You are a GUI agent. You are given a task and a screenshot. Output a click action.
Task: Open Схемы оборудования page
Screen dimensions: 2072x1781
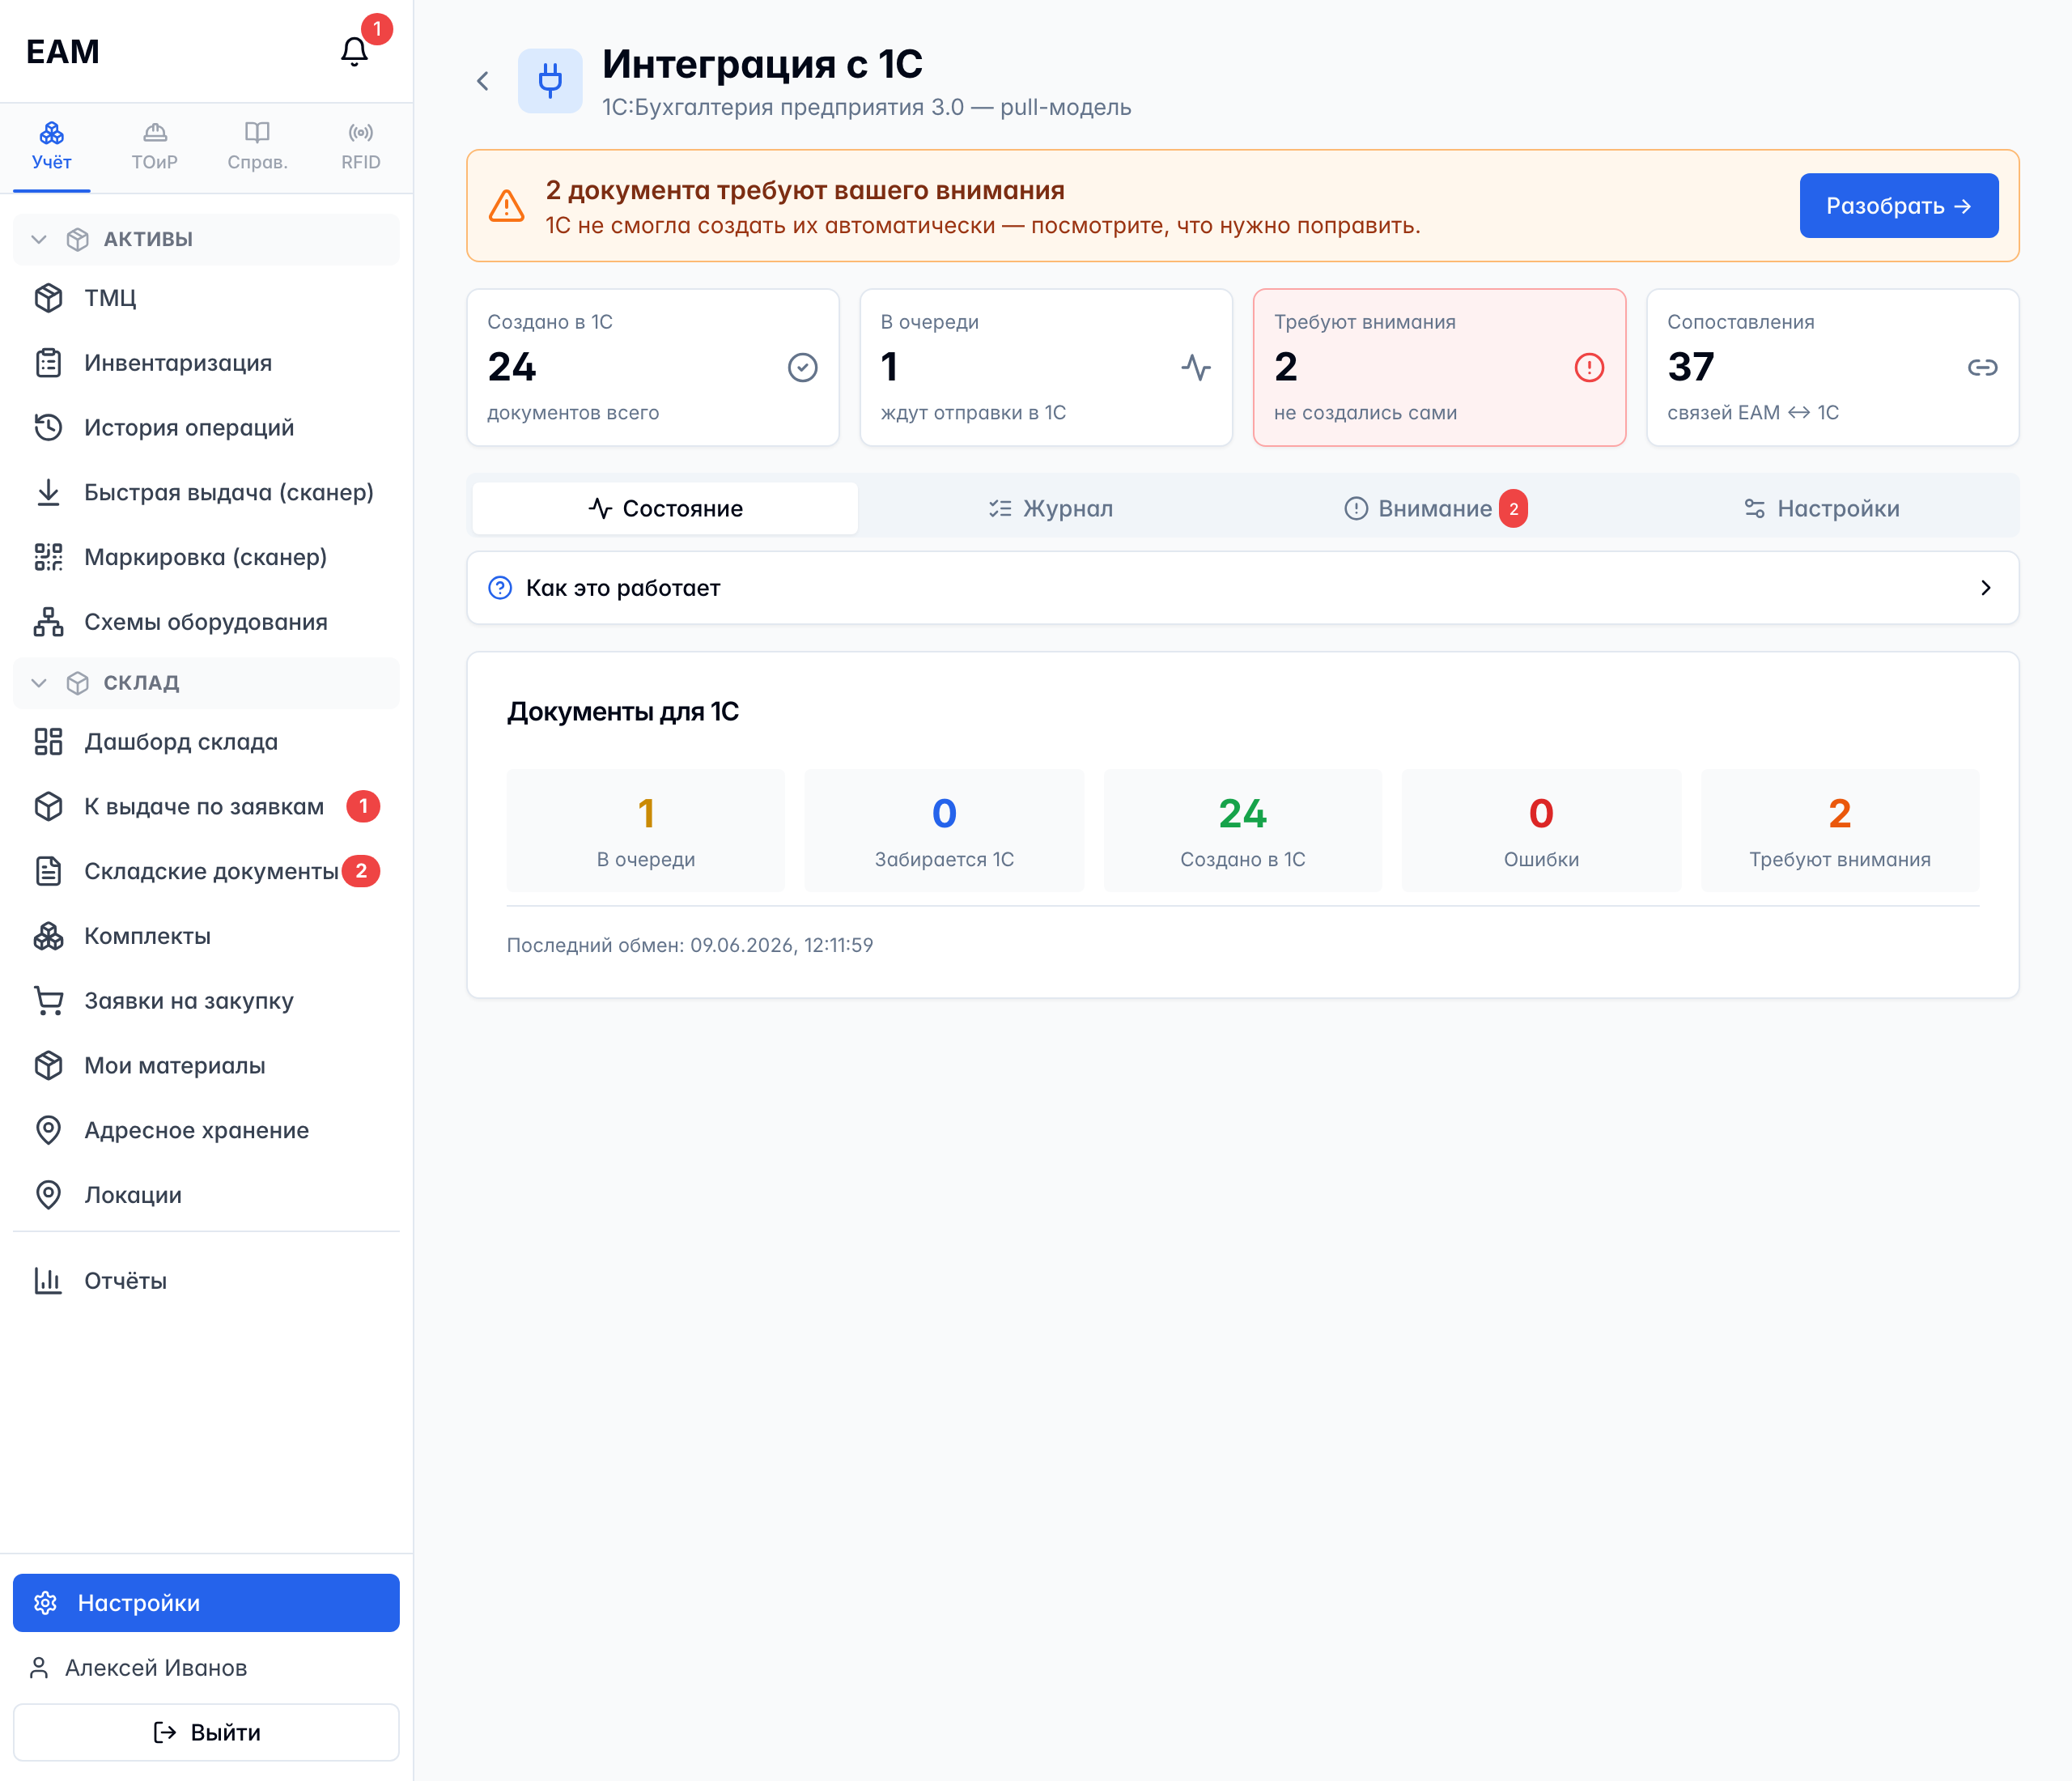(206, 622)
